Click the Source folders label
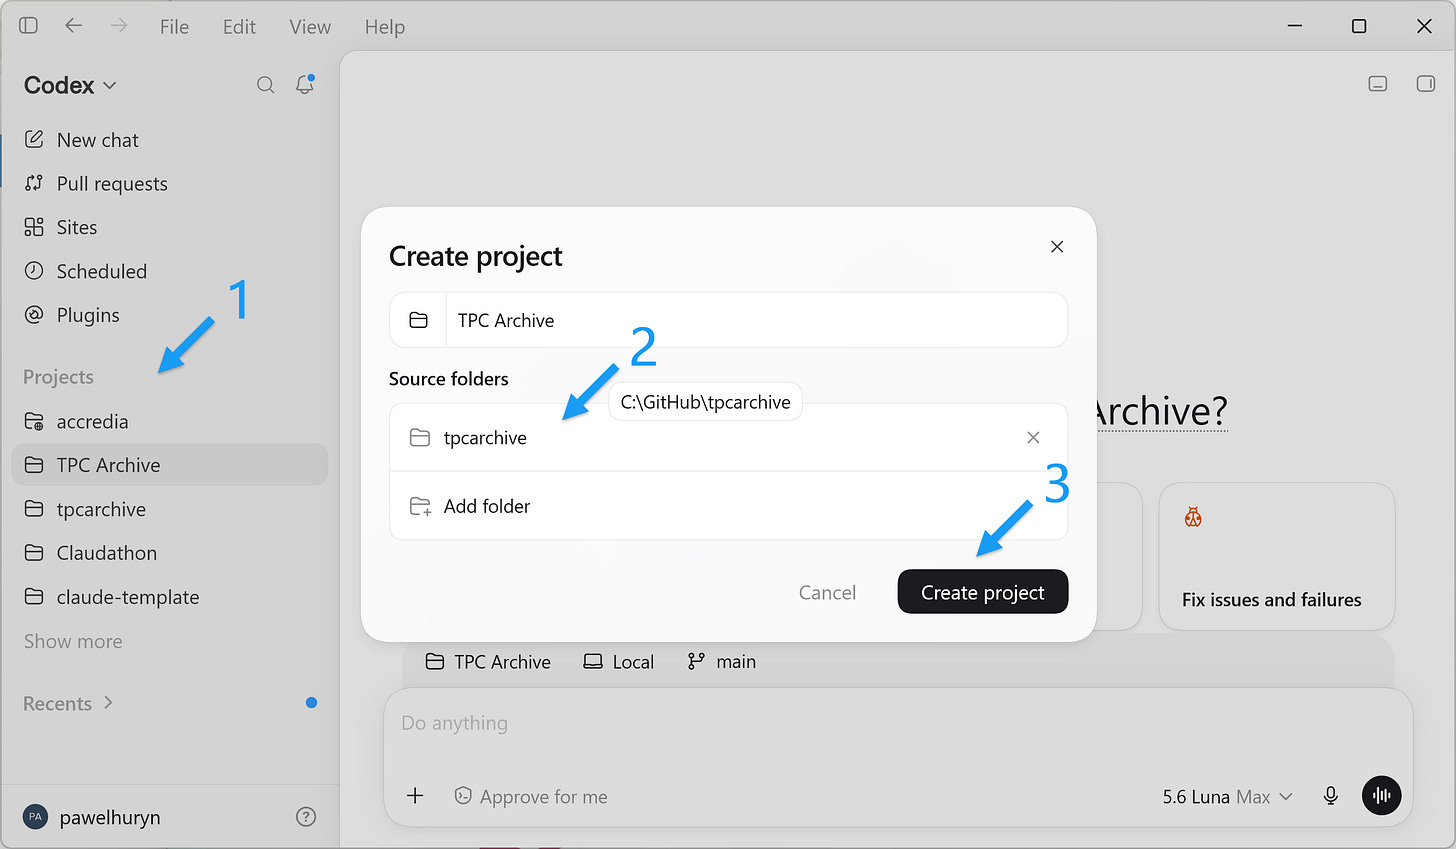 coord(448,379)
